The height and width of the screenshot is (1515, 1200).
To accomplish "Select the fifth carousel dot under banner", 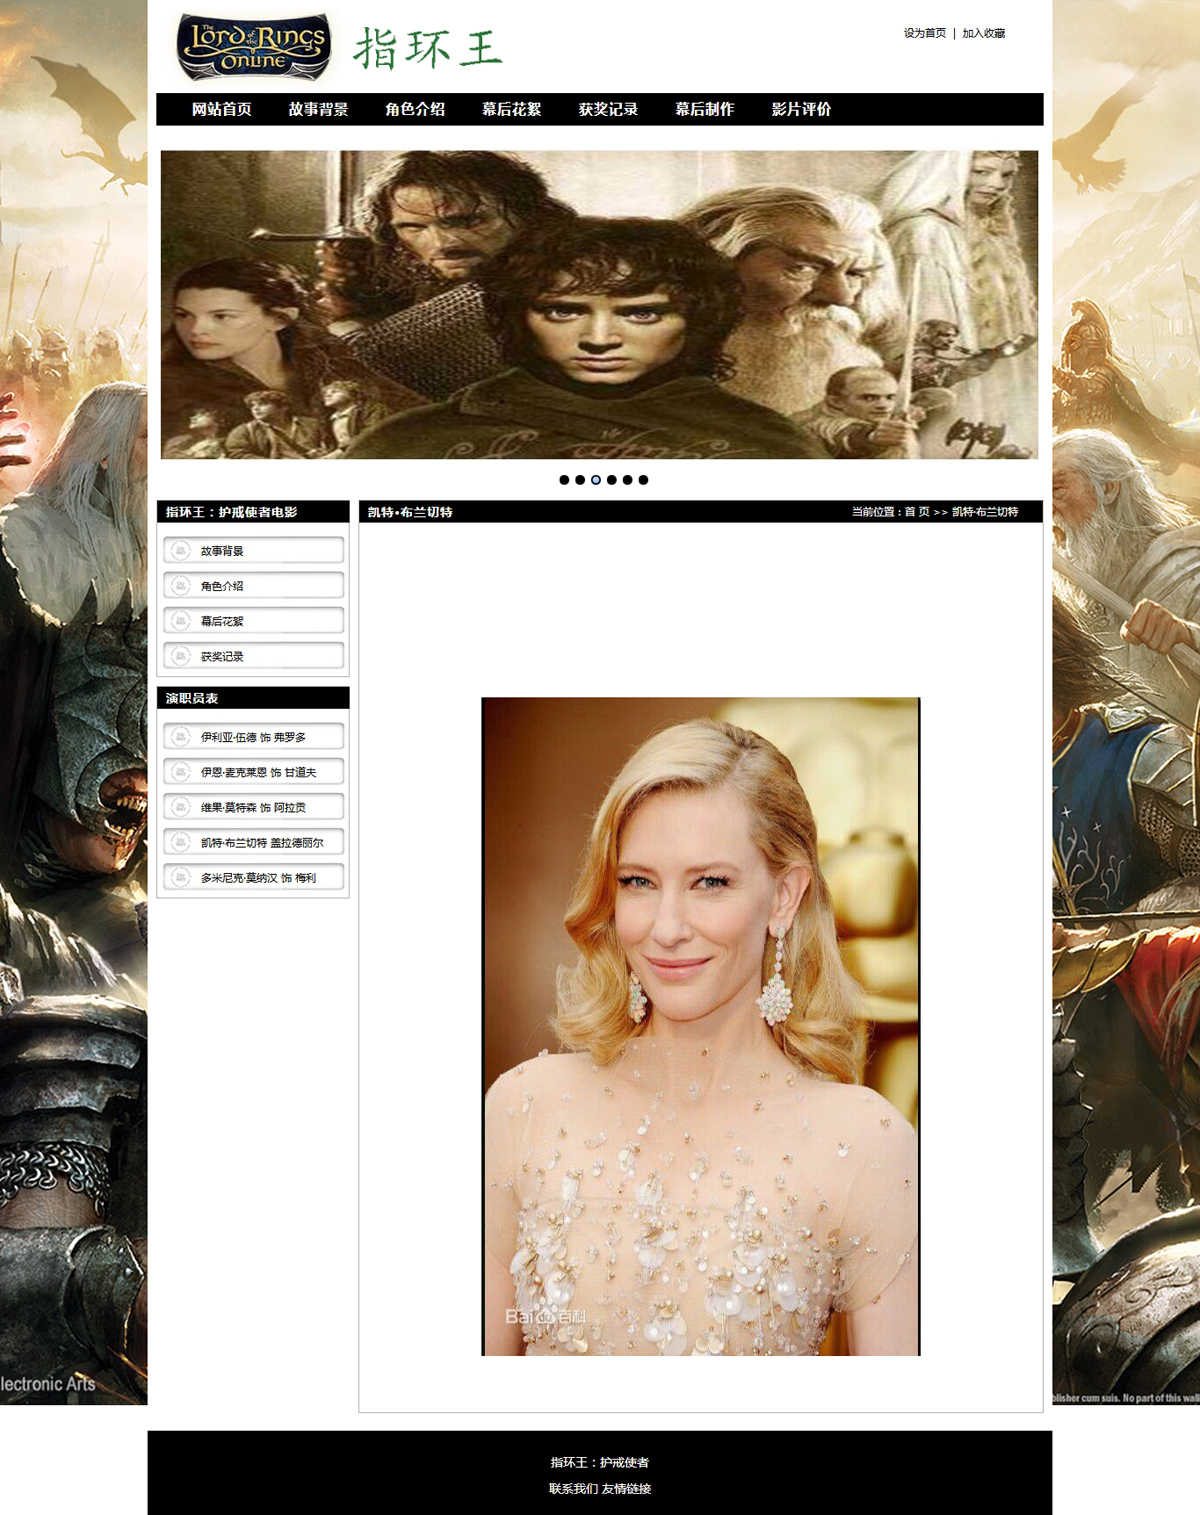I will (x=628, y=480).
